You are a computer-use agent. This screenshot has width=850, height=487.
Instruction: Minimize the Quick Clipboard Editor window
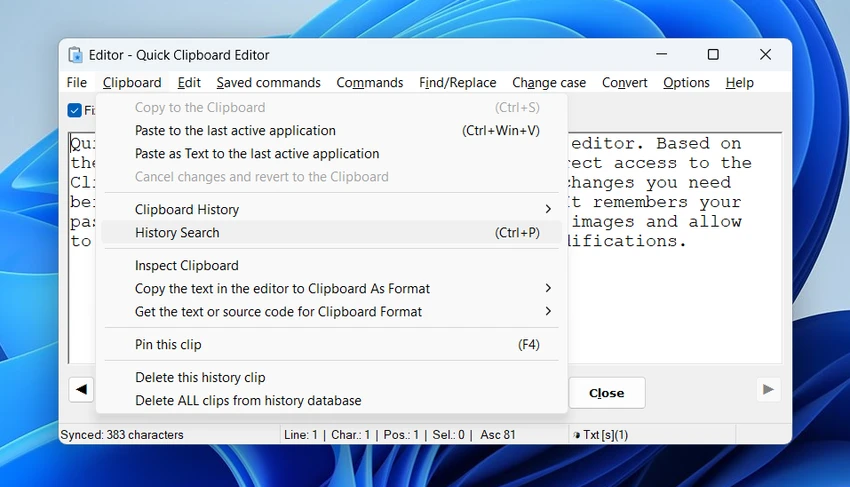pyautogui.click(x=661, y=54)
